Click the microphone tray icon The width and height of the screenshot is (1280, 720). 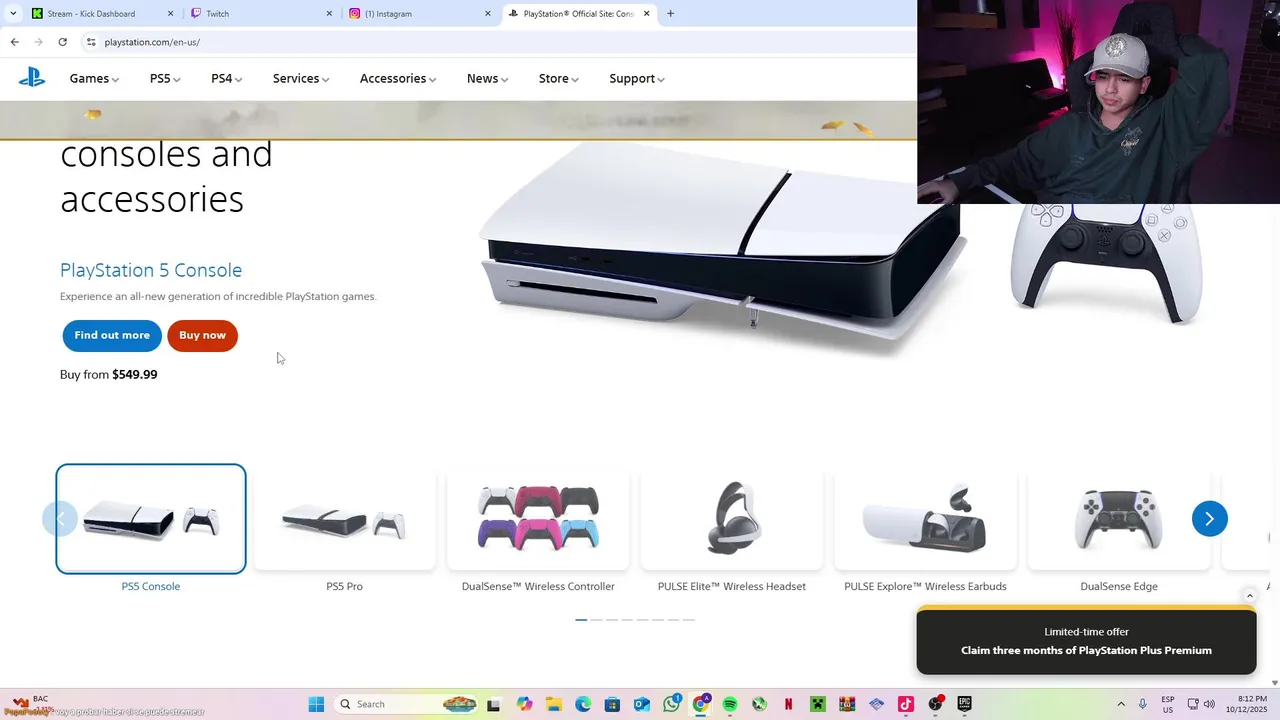pyautogui.click(x=1143, y=704)
